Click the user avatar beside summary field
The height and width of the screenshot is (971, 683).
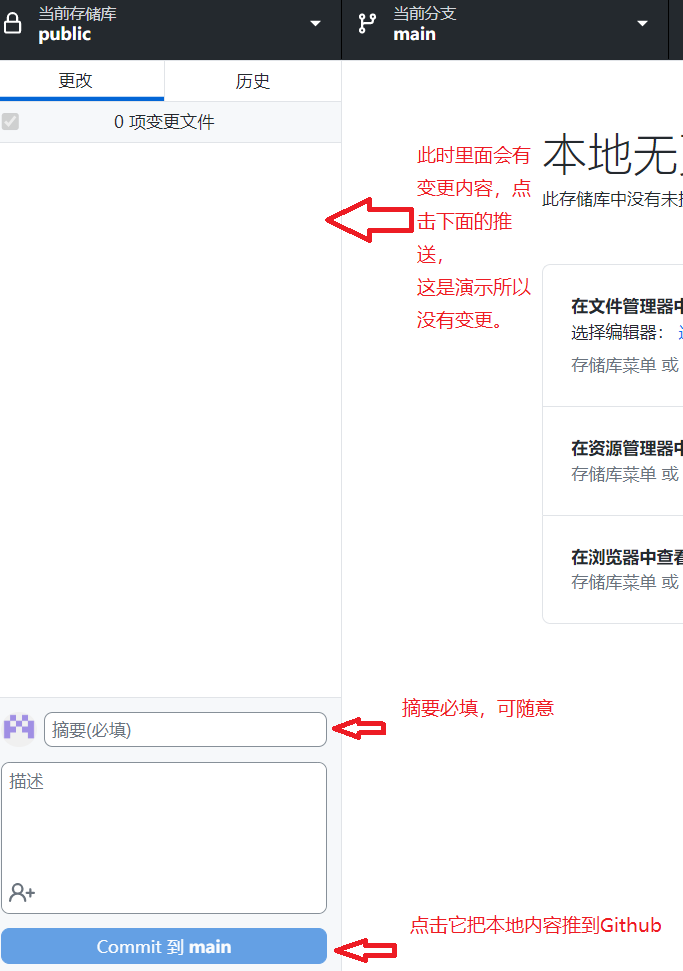click(19, 728)
